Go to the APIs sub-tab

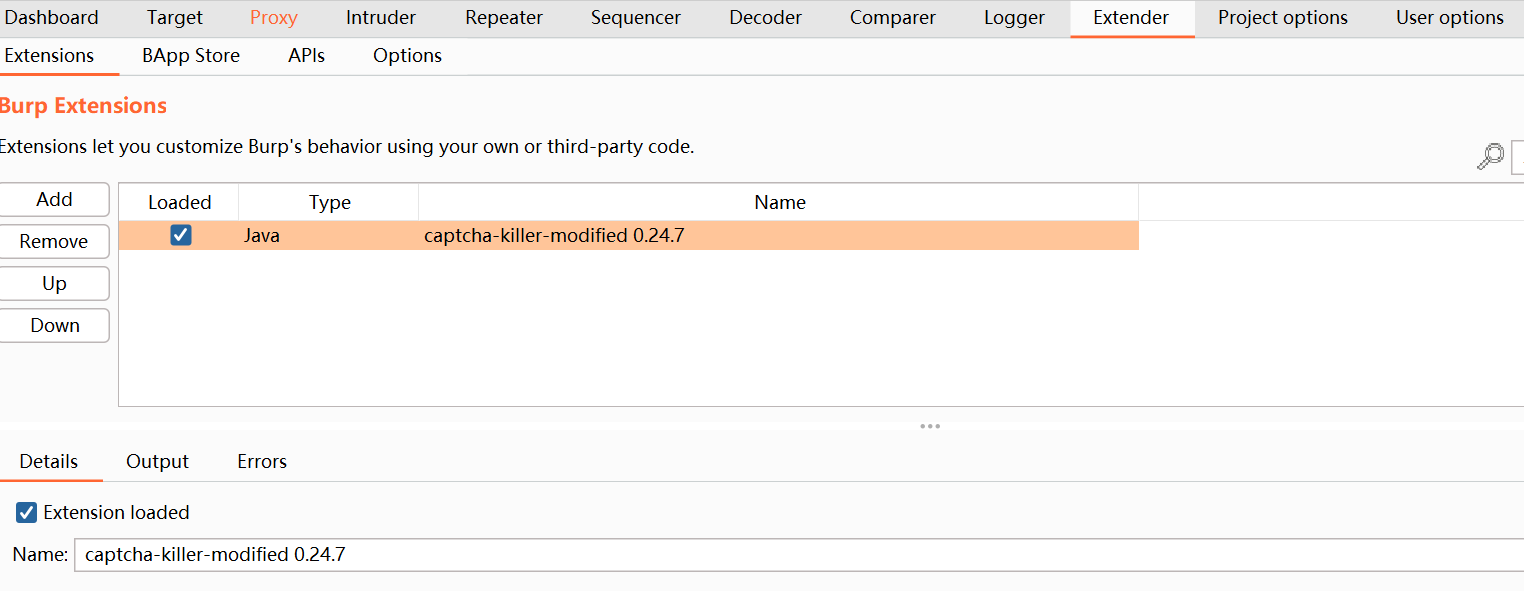[306, 56]
